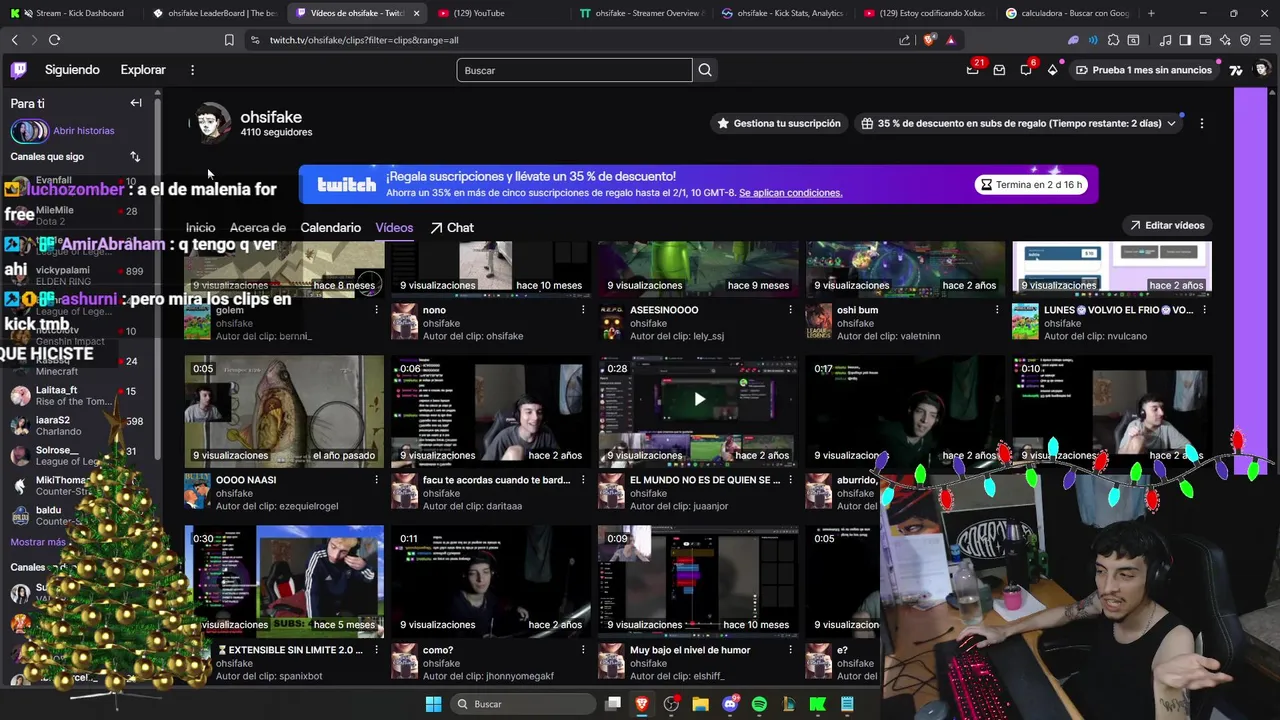Switch to the Inicio channel tab
The image size is (1280, 720).
[200, 228]
